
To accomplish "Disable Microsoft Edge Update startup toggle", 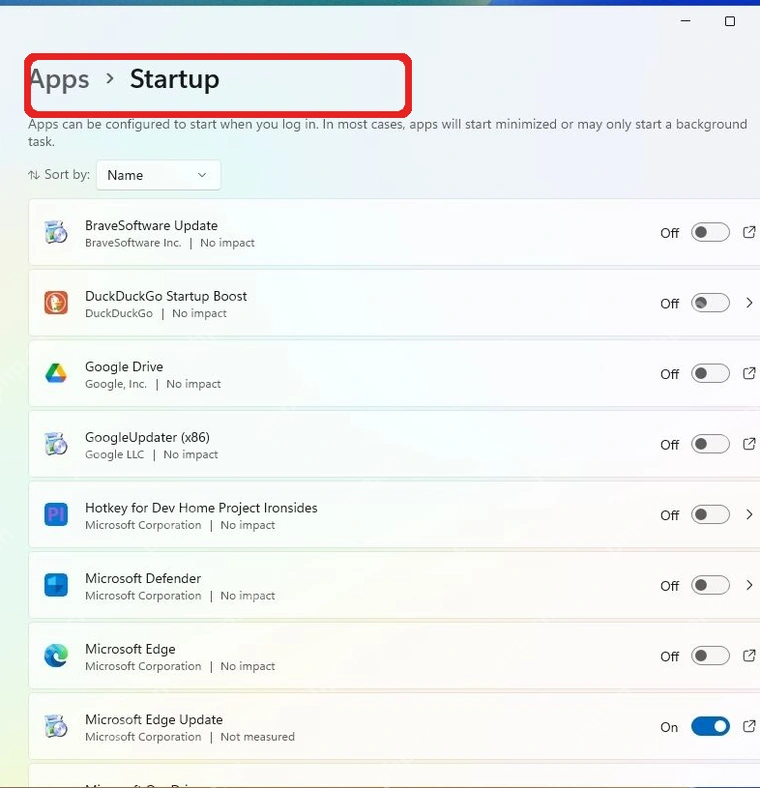I will point(710,726).
